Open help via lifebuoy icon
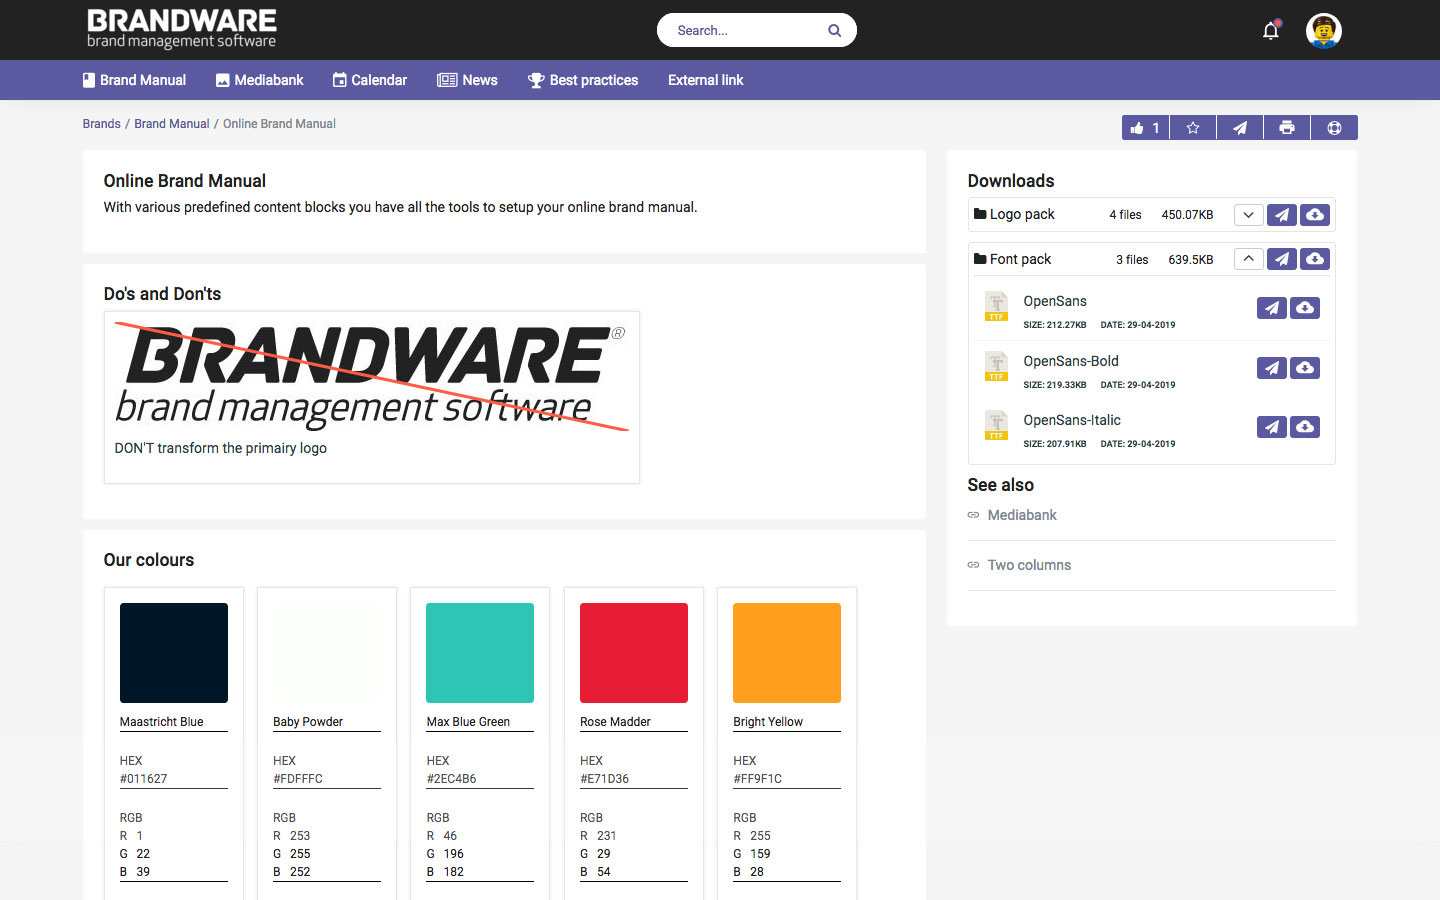 [x=1334, y=128]
